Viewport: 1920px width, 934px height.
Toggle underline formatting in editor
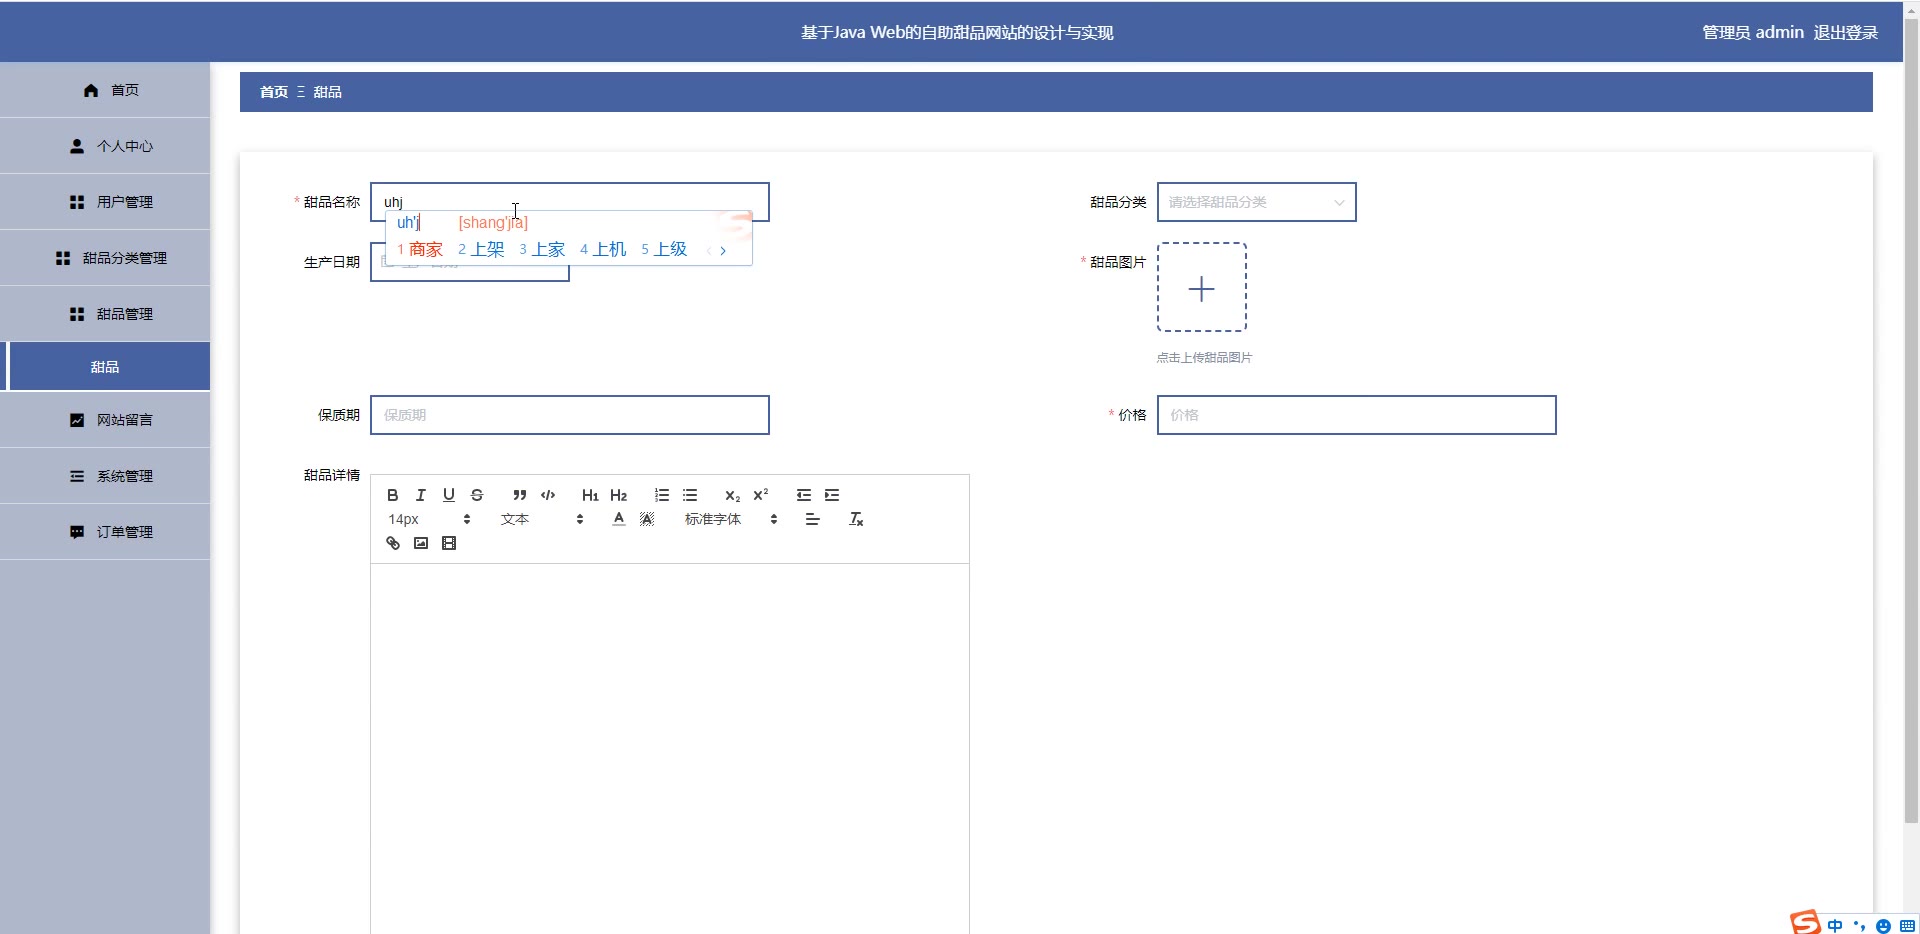pyautogui.click(x=449, y=495)
